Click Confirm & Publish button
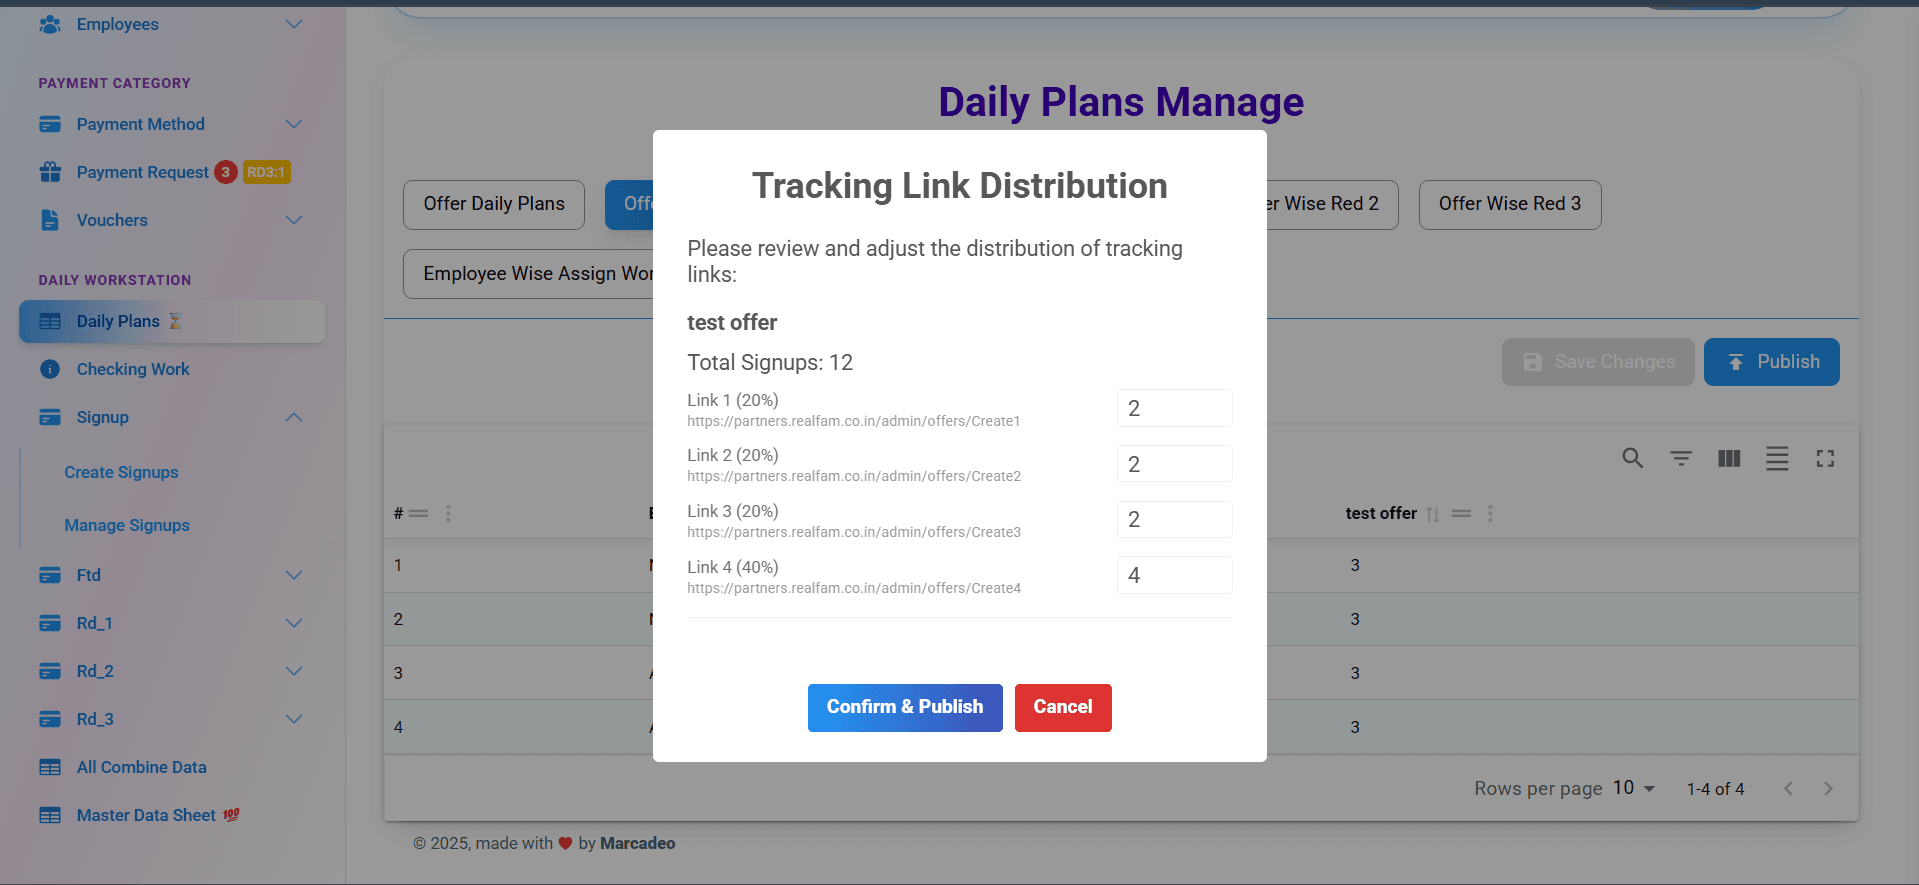 click(905, 708)
